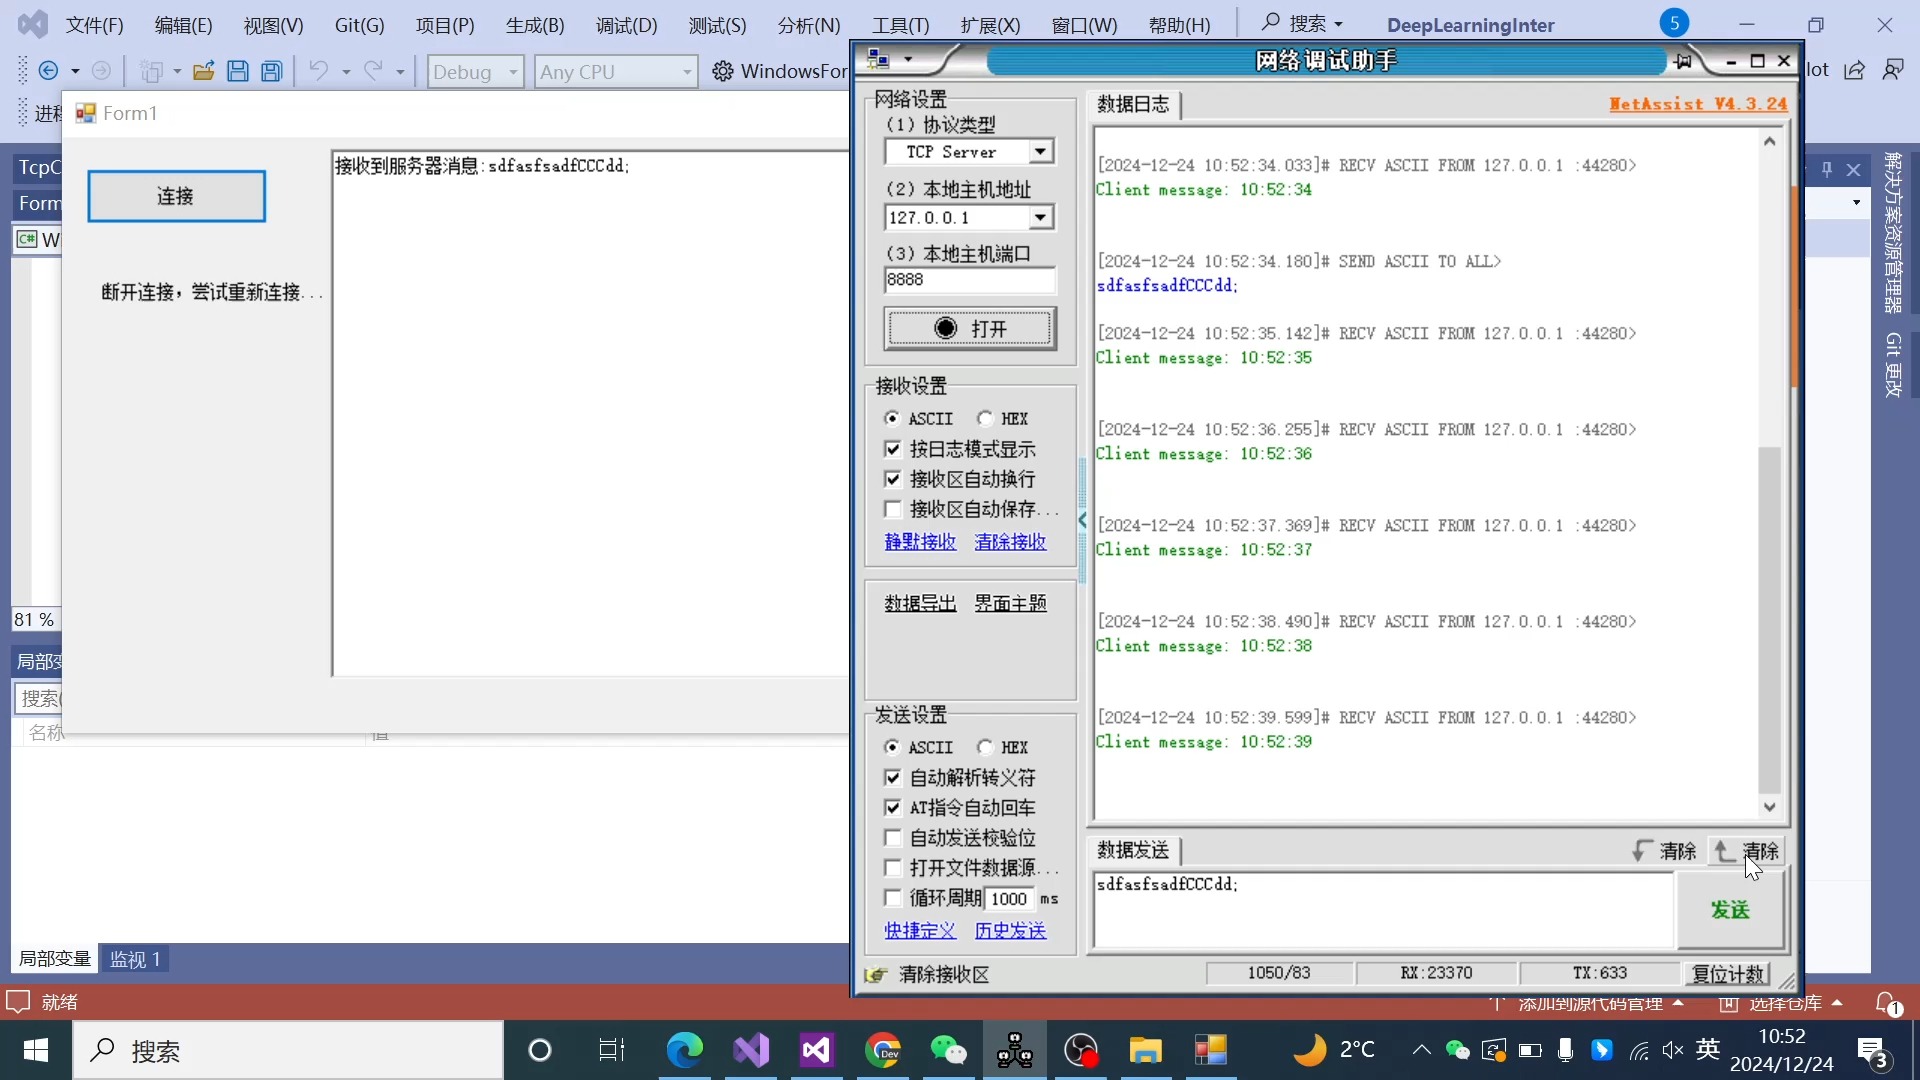This screenshot has height=1080, width=1920.
Task: Click the Save All icon in toolbar
Action: 272,71
